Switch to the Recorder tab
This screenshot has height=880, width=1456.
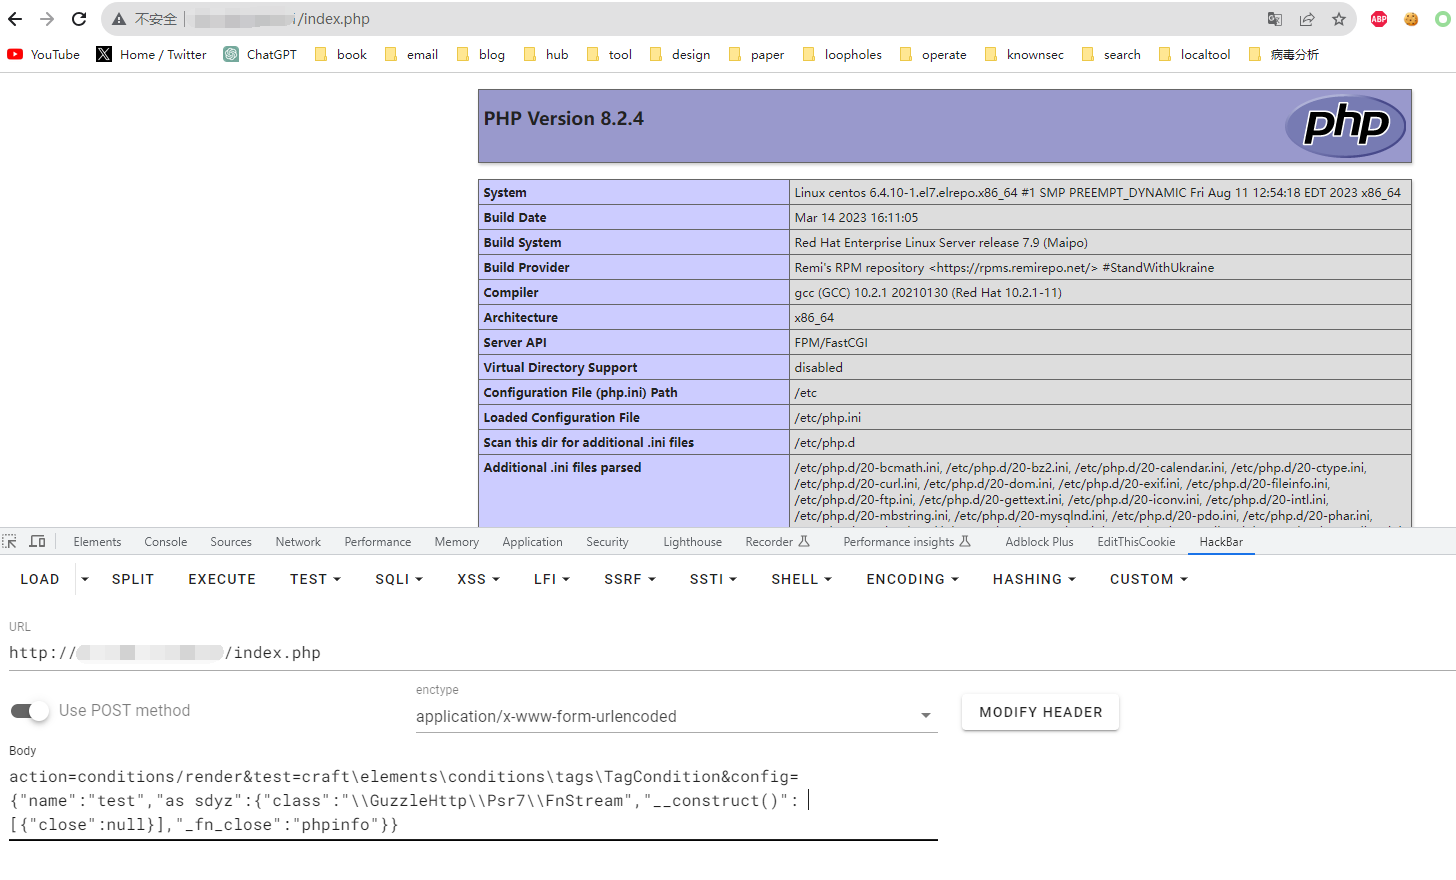(777, 542)
